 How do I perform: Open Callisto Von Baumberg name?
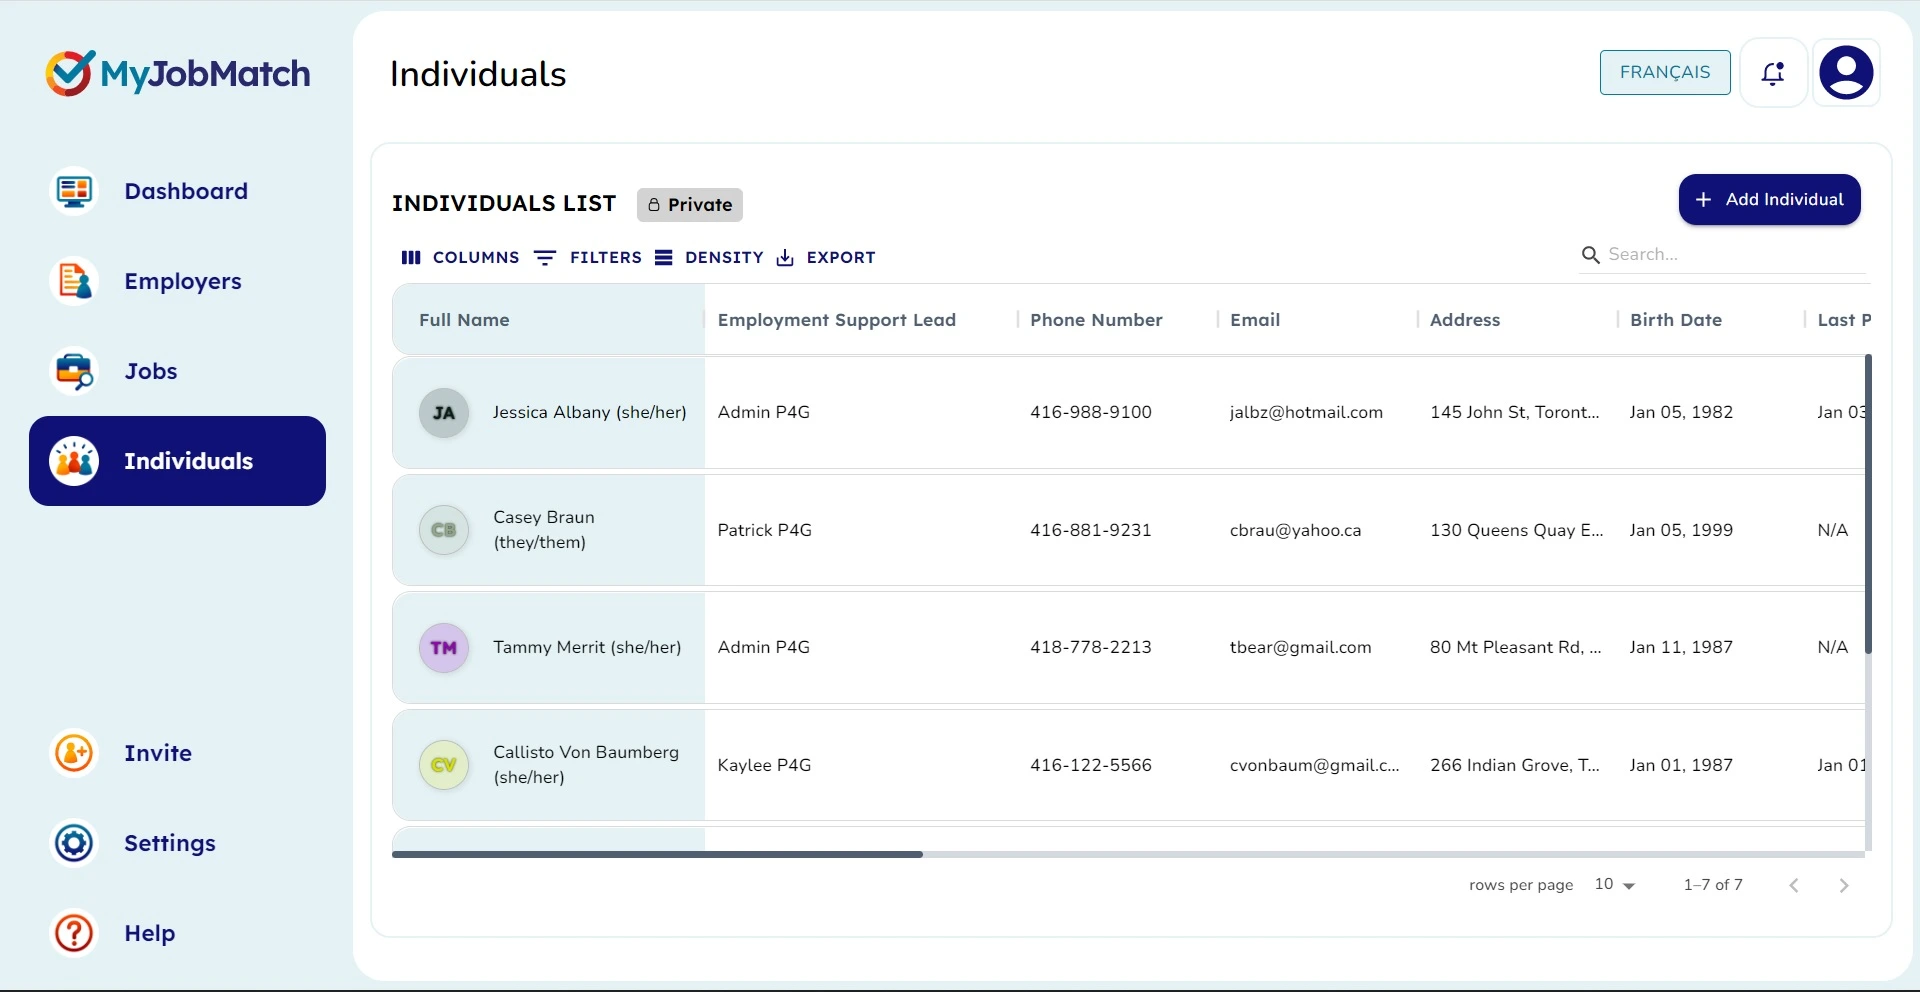pos(586,765)
